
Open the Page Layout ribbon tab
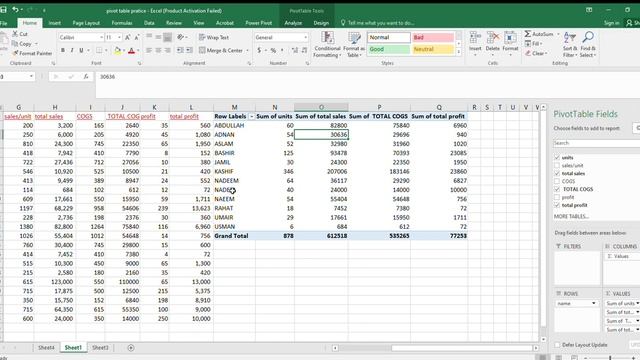86,23
